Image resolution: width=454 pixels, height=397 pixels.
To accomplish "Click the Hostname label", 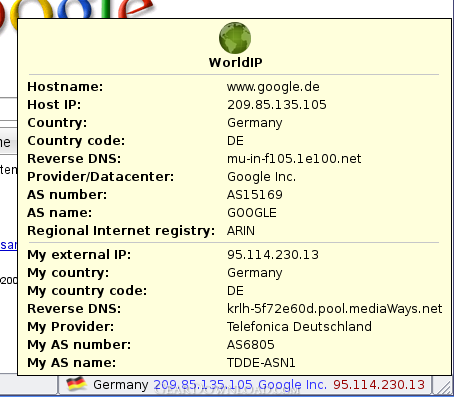I will [x=65, y=87].
